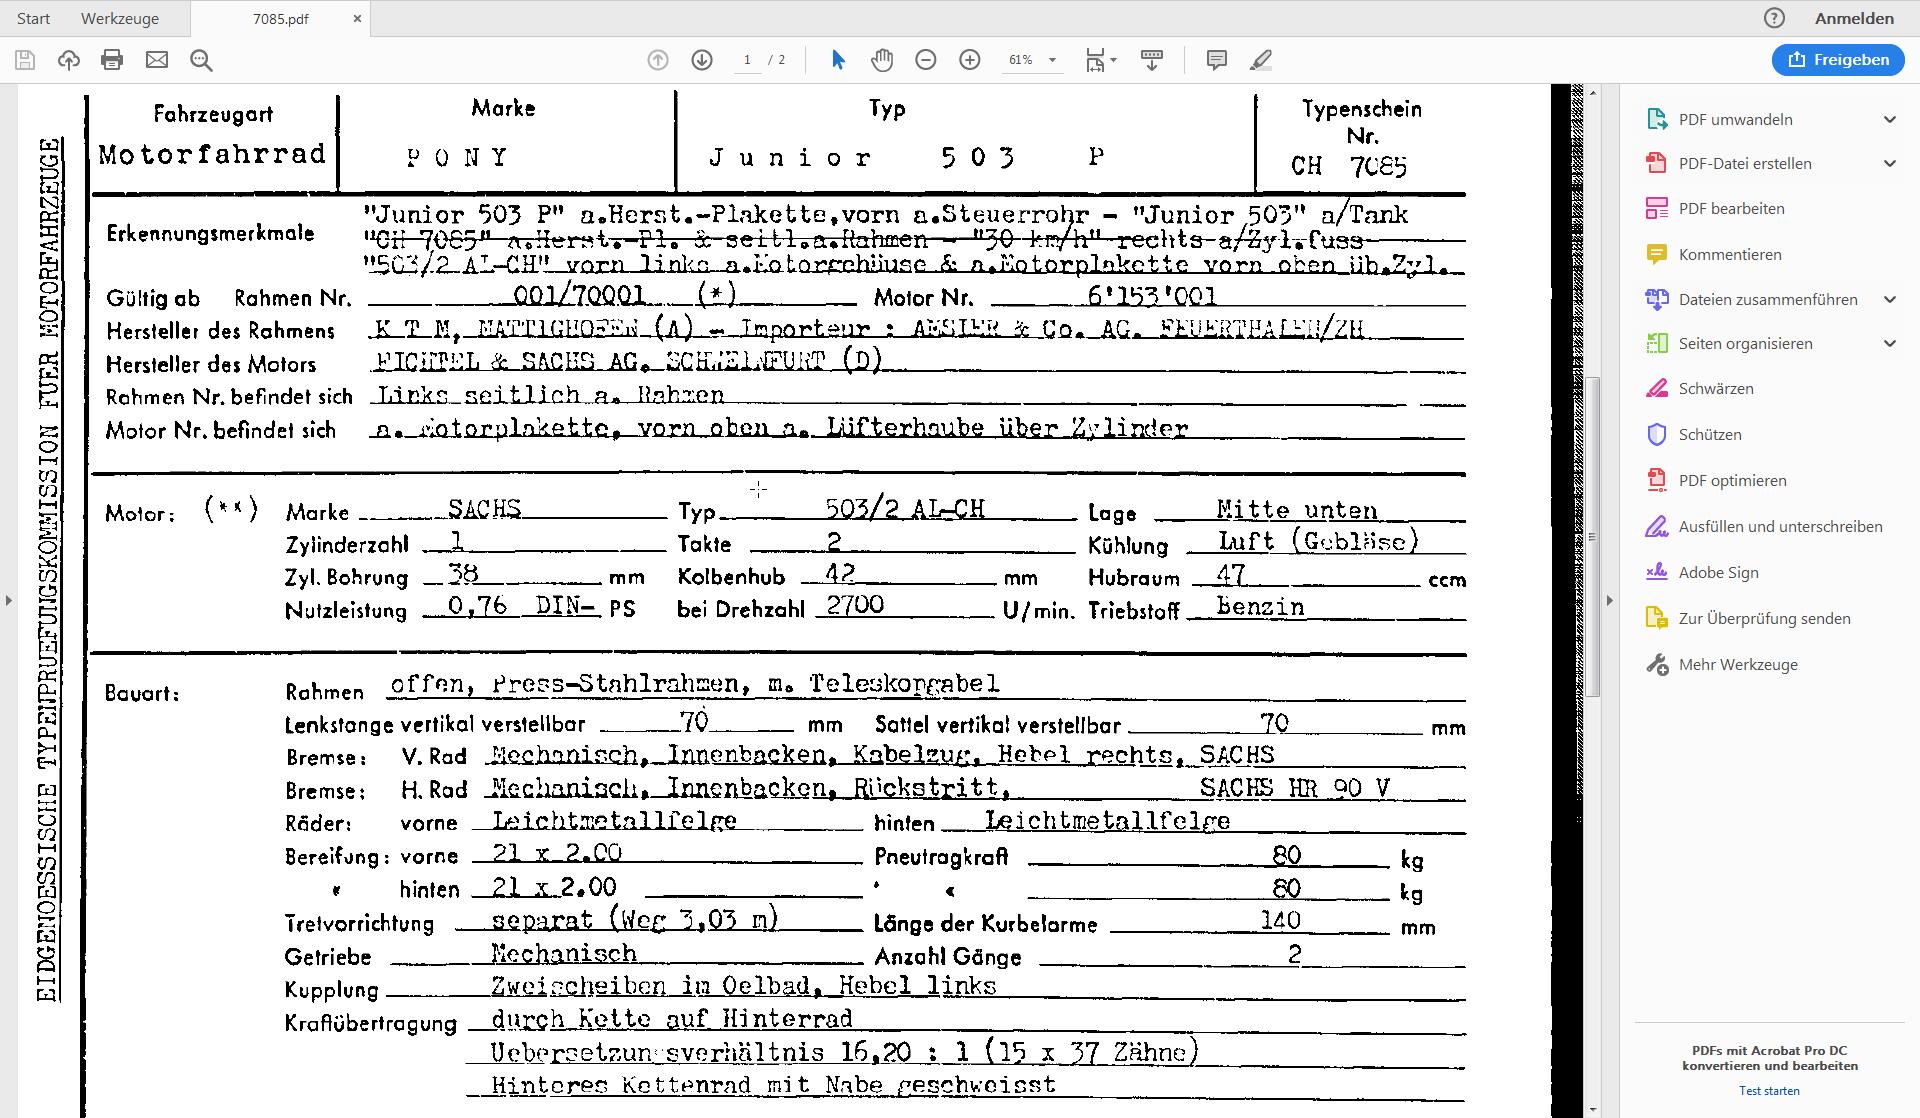Select the highlighter pen tool
The height and width of the screenshot is (1118, 1920).
point(1261,60)
